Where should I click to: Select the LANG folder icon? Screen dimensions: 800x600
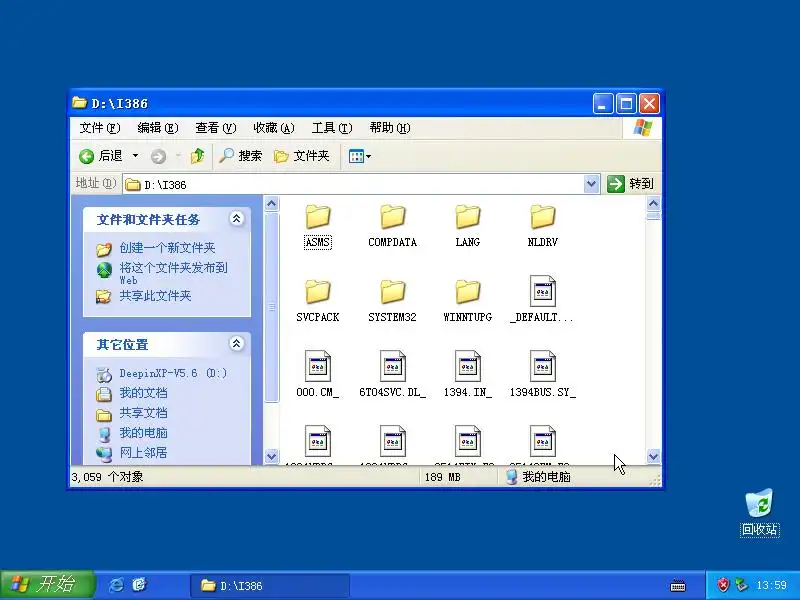(468, 217)
